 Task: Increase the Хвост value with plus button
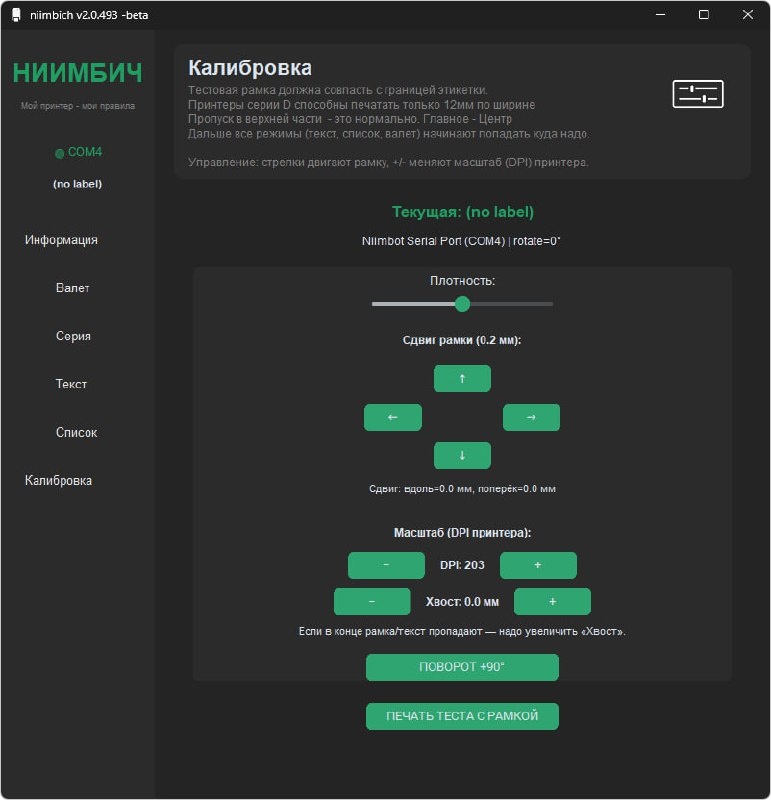[552, 602]
